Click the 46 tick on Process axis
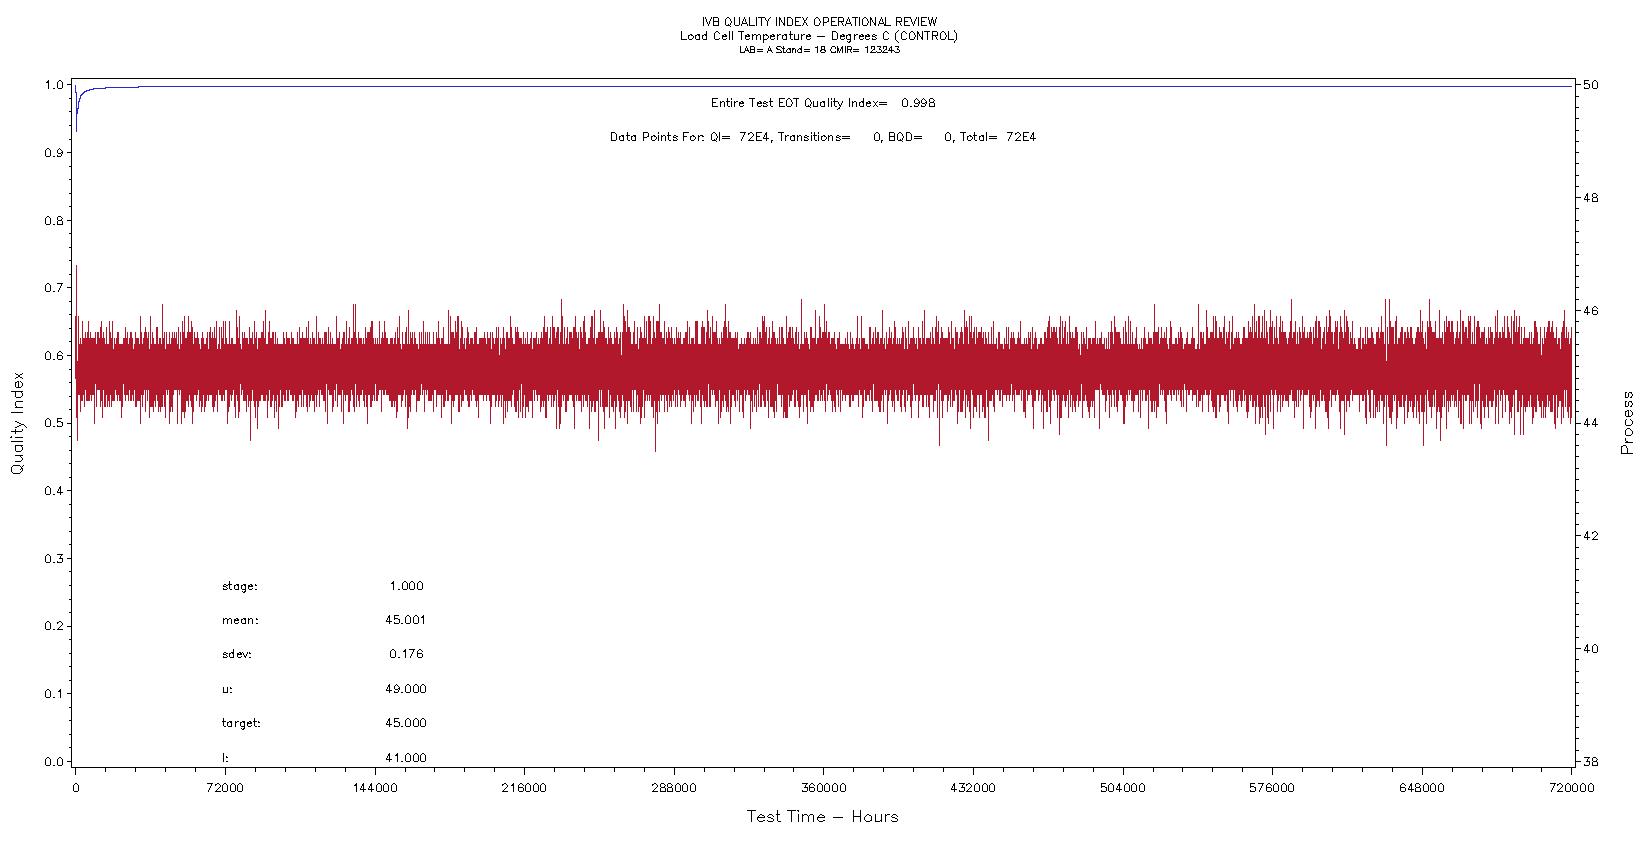Screen dimensions: 1648x845 coord(1590,311)
